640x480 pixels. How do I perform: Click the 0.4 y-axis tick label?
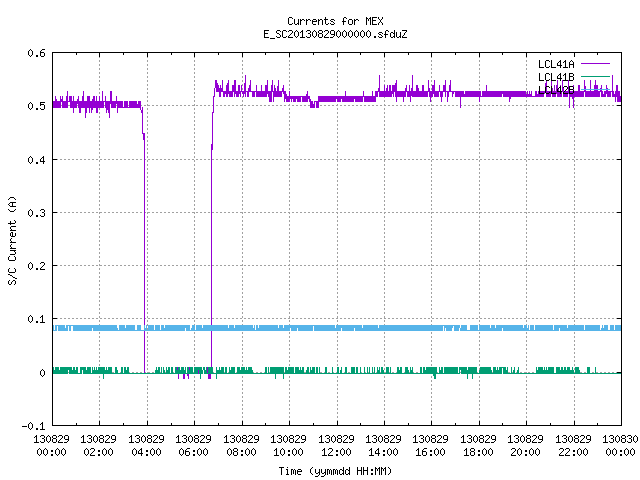(x=36, y=160)
